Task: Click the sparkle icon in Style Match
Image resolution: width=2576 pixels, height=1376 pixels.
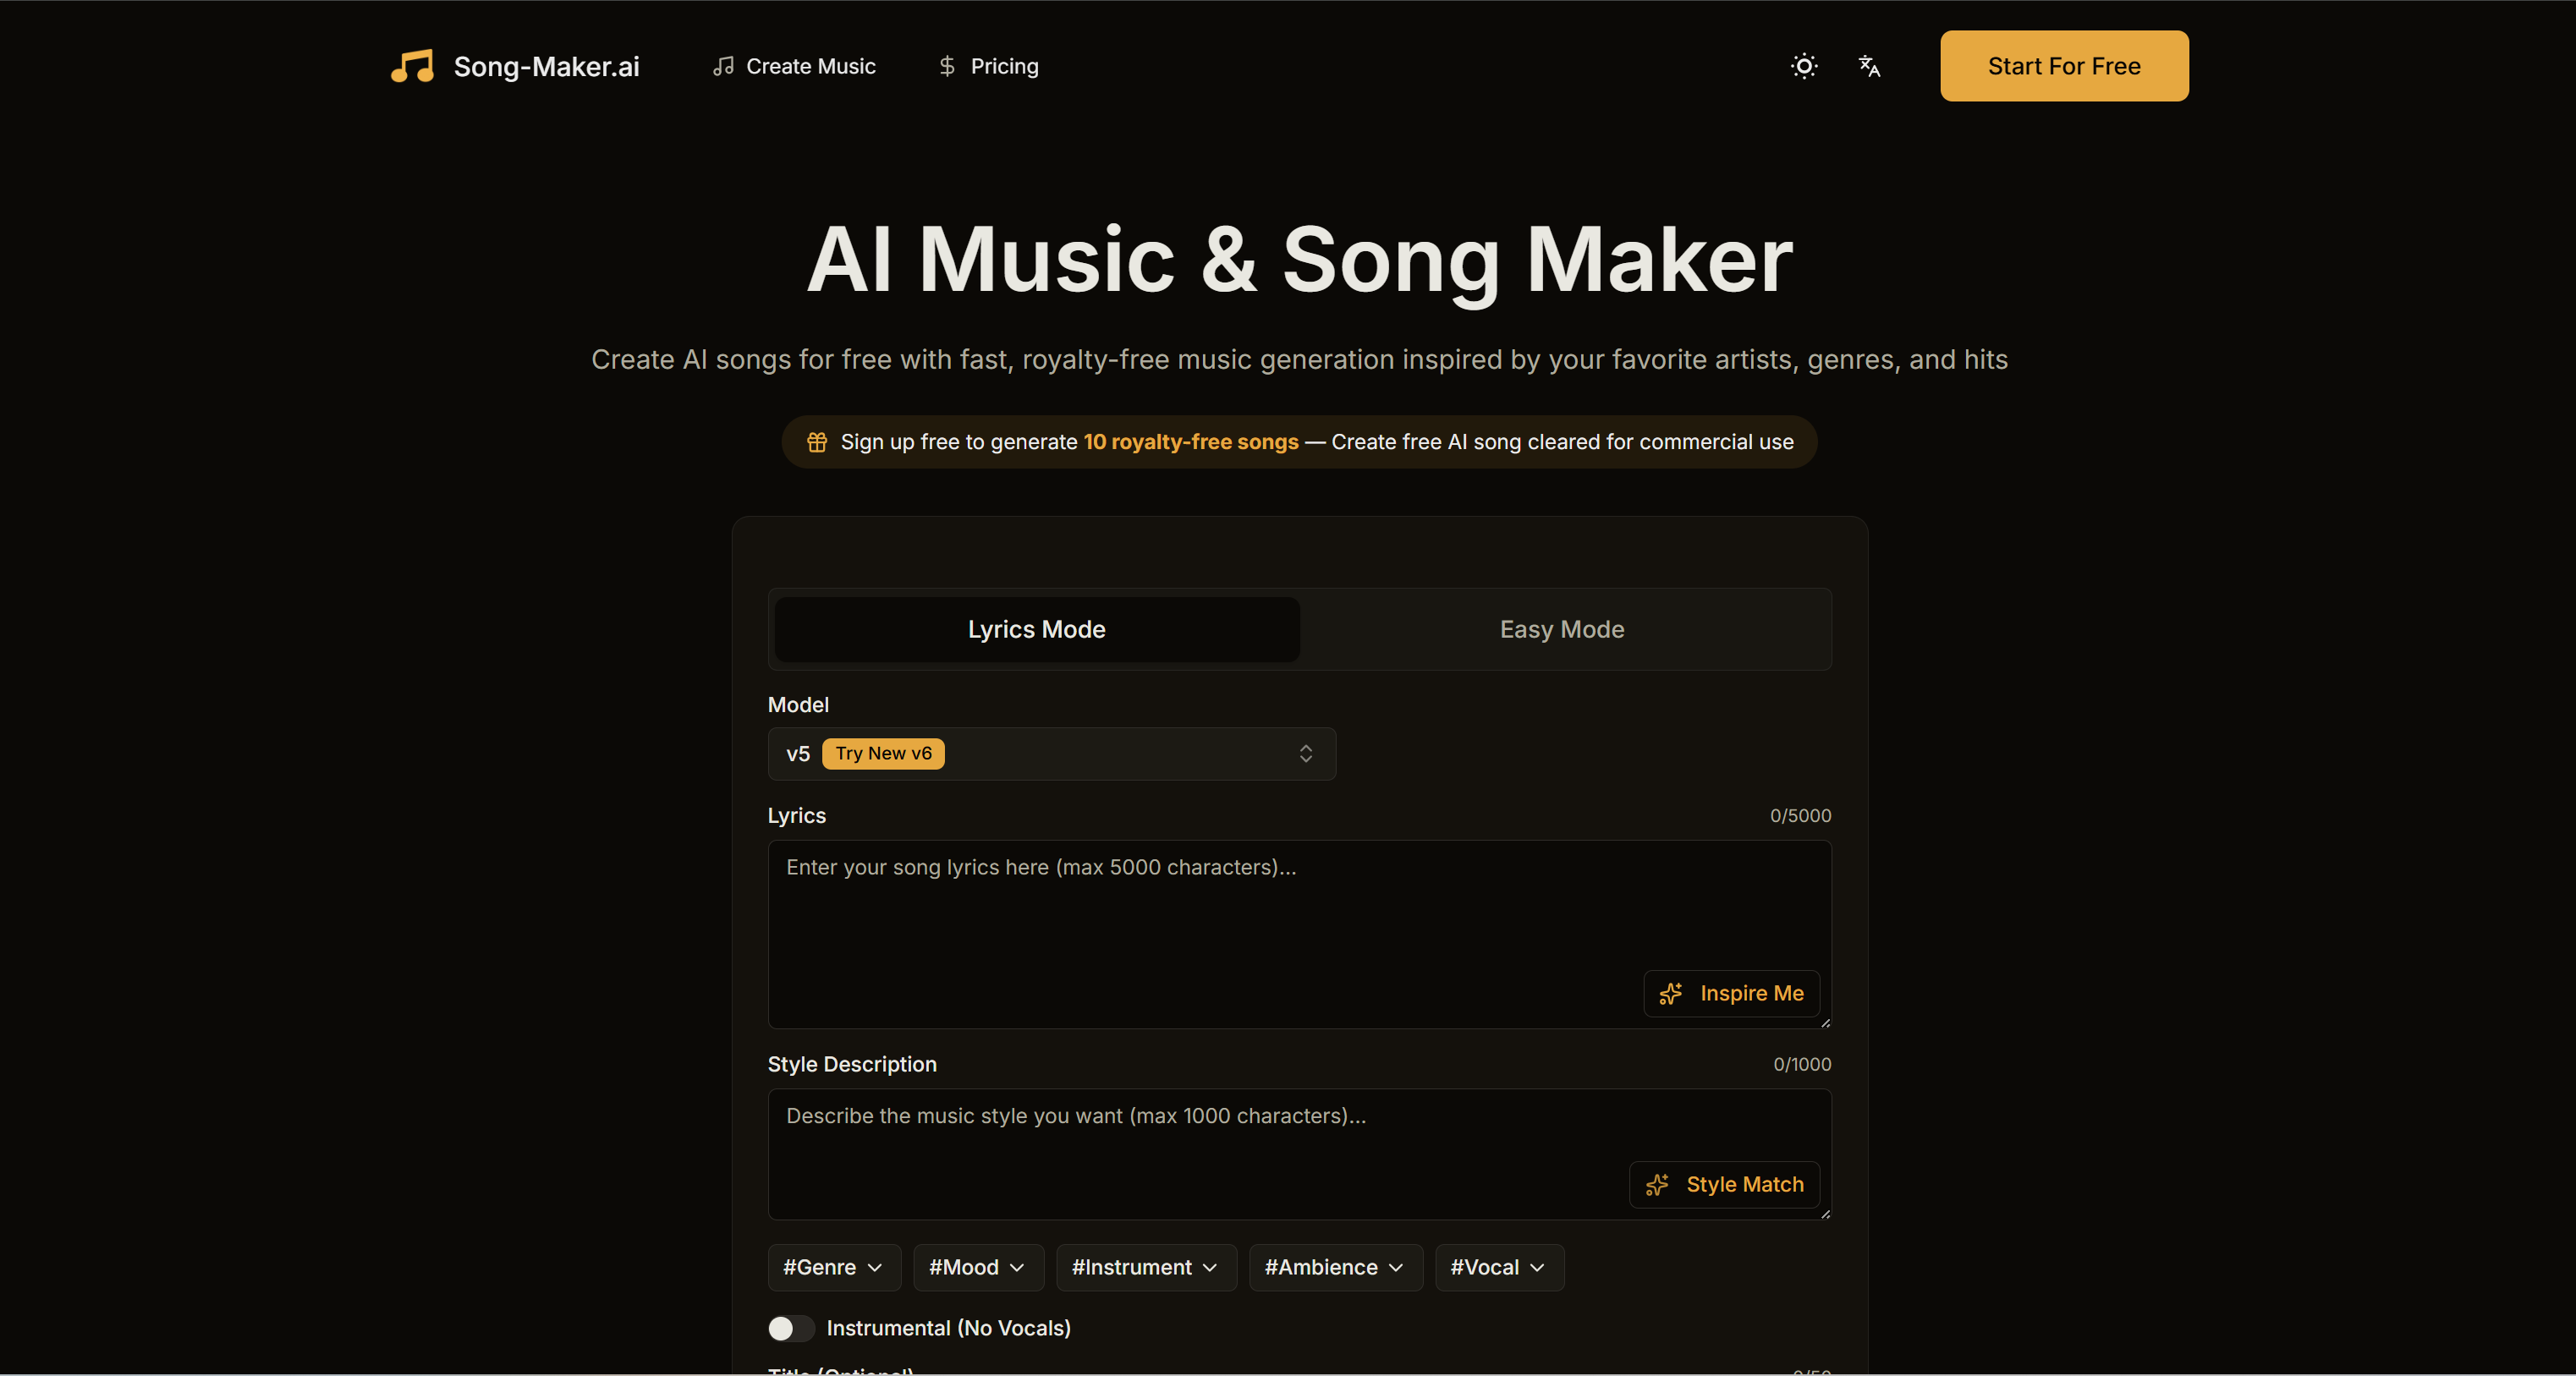Action: tap(1658, 1185)
